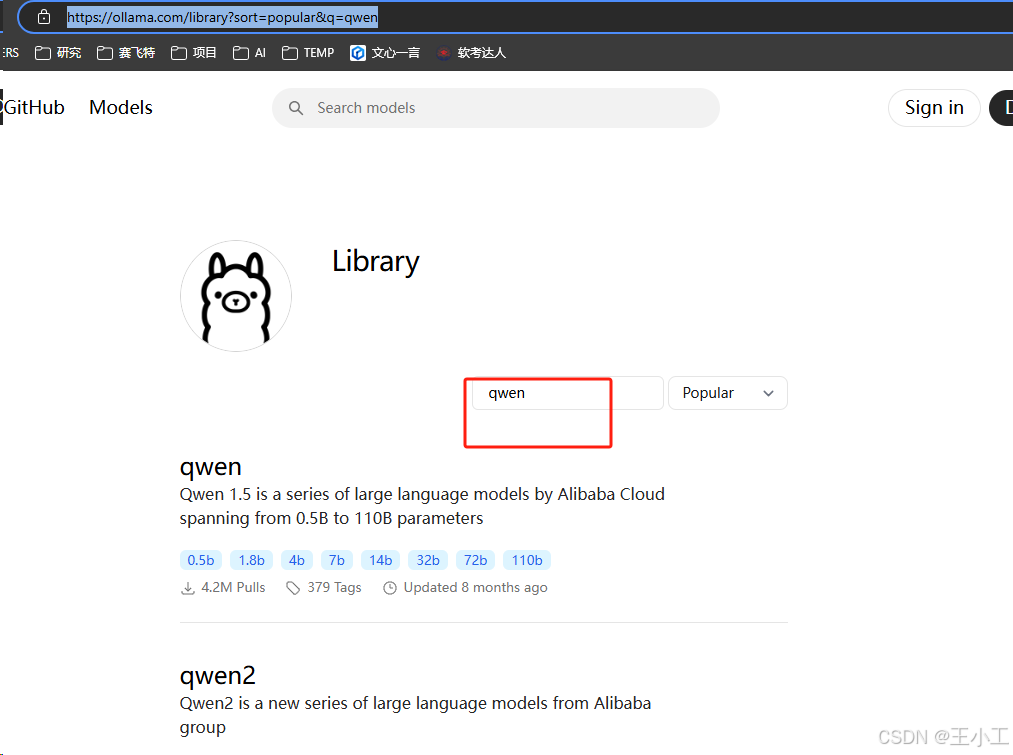Click the download Pulls icon under qwen

coord(187,588)
